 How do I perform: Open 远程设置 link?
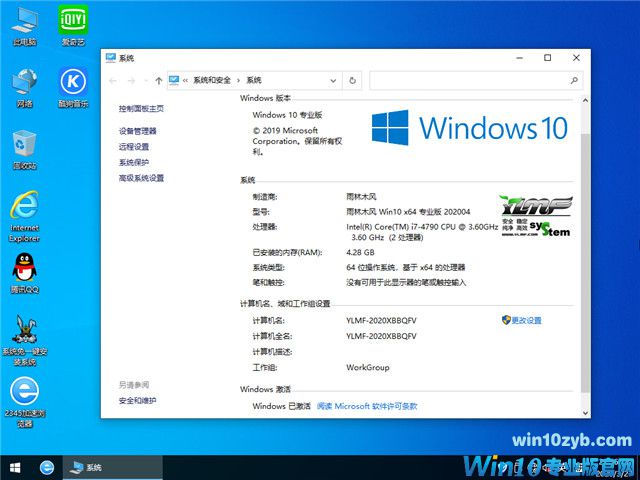pyautogui.click(x=134, y=147)
